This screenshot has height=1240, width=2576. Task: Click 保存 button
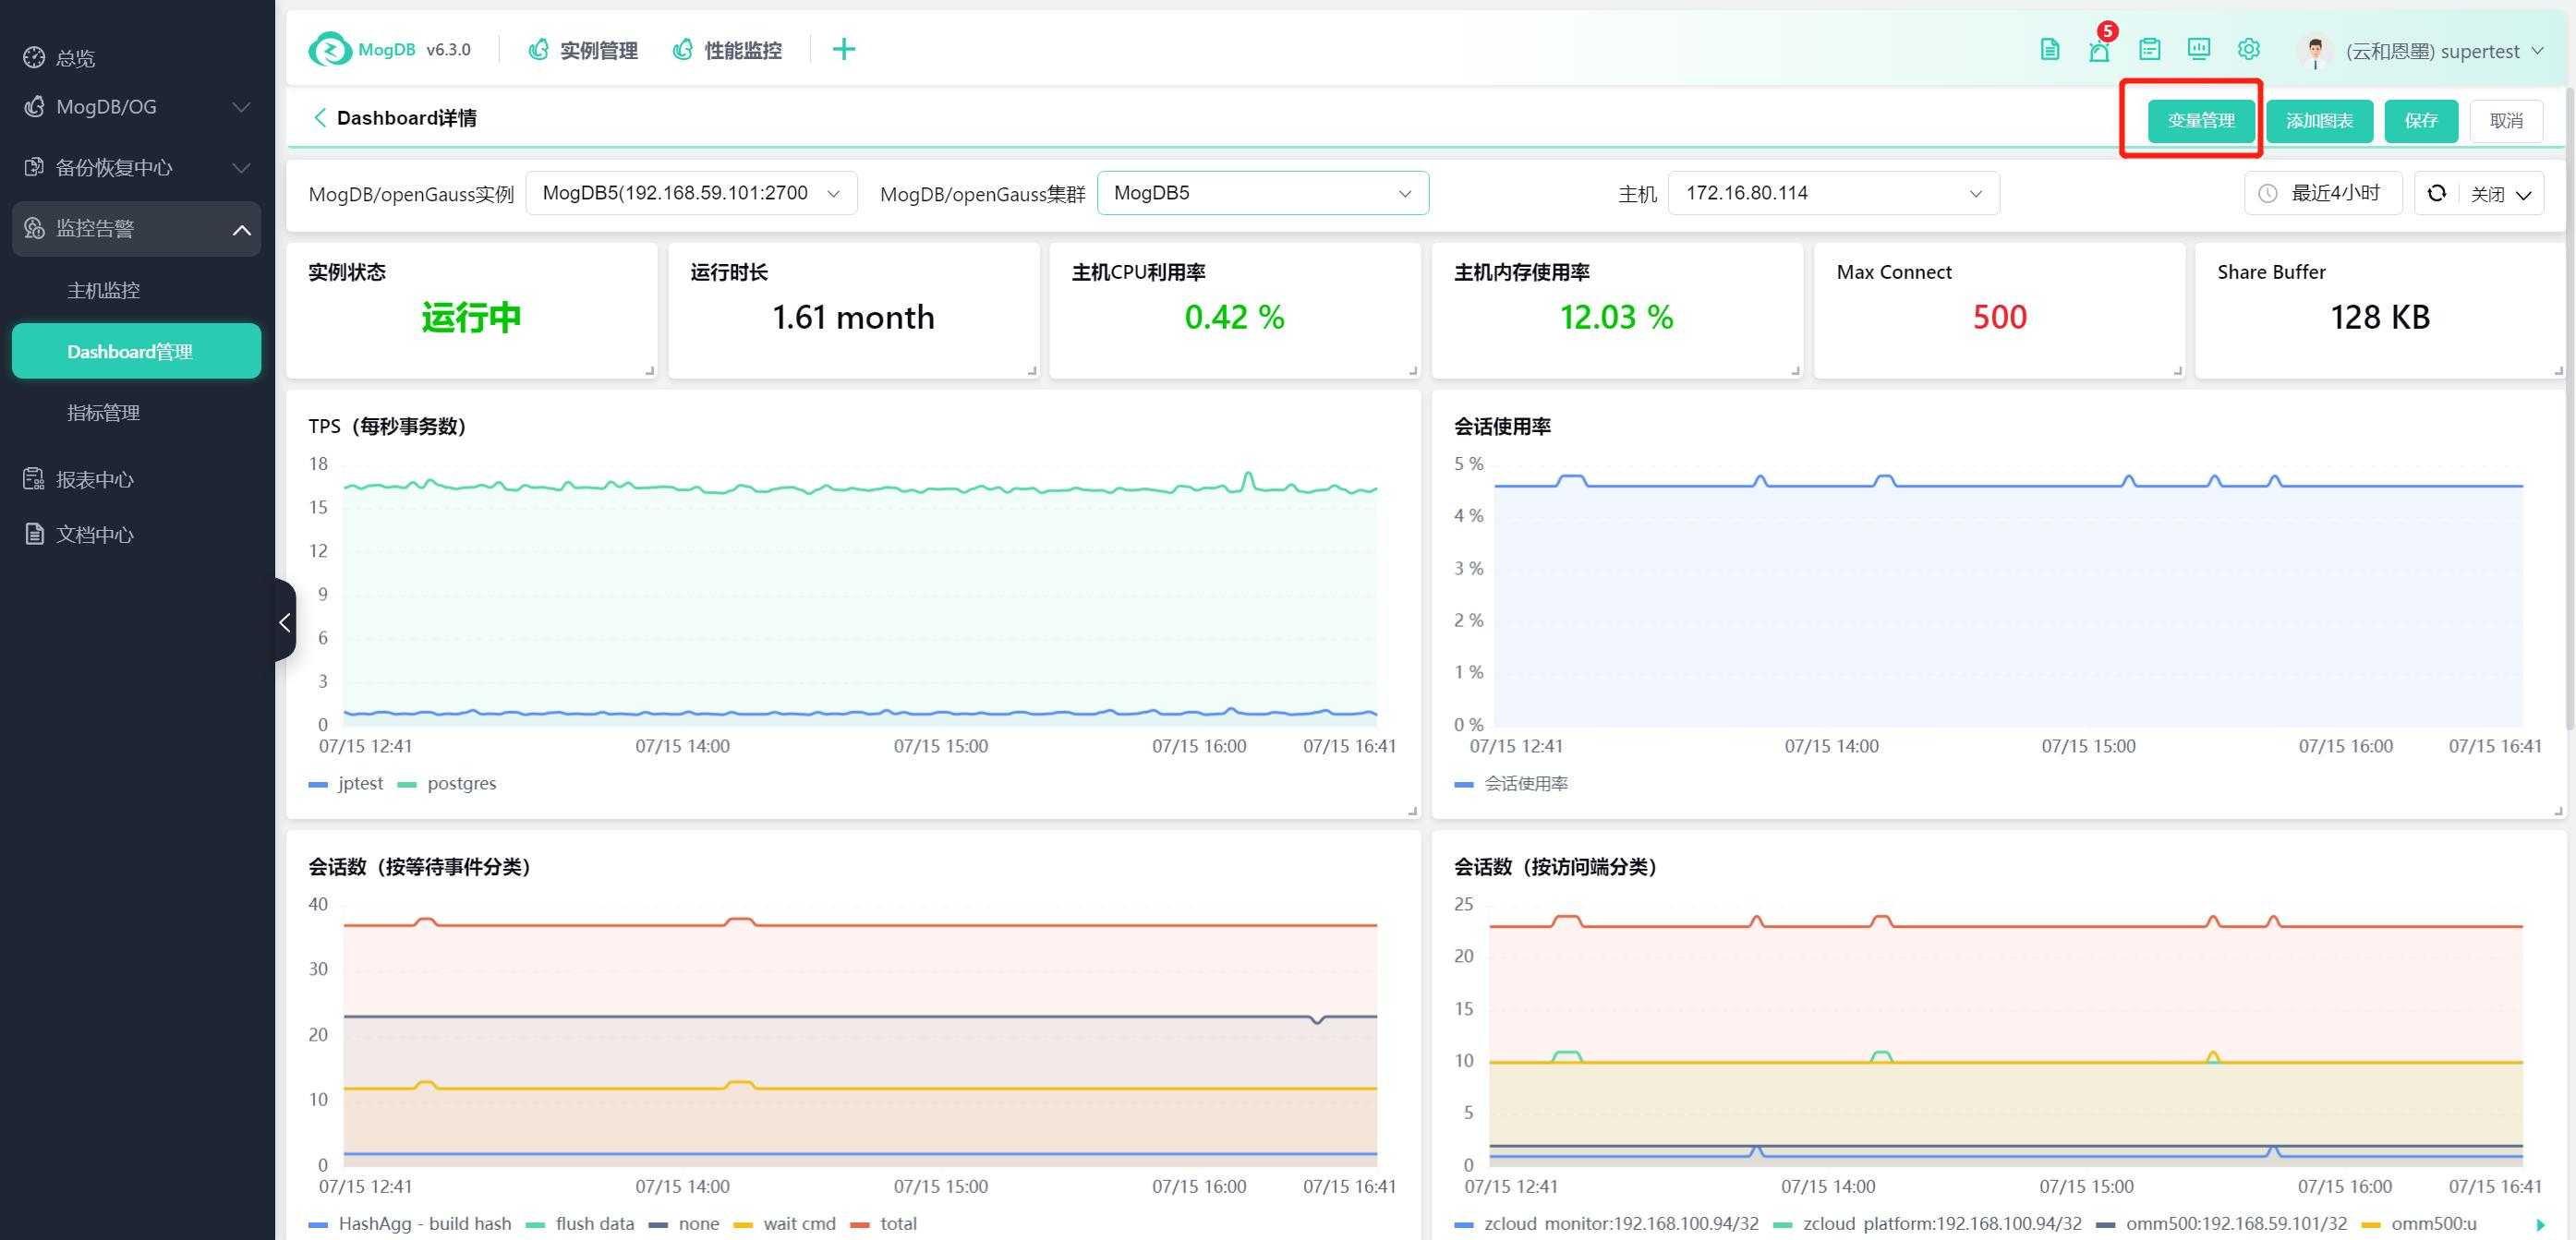coord(2421,121)
